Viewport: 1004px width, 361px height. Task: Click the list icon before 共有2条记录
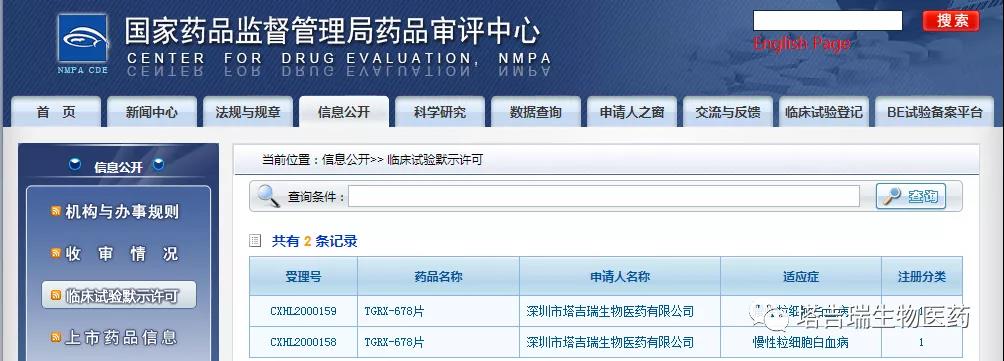[255, 241]
